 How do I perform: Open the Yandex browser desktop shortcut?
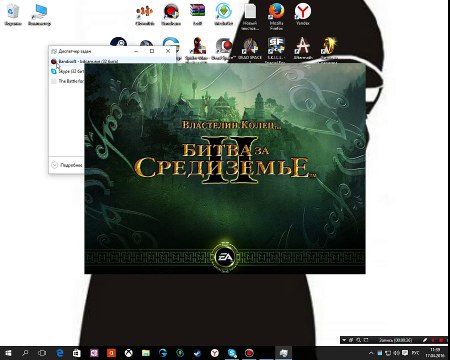[303, 14]
